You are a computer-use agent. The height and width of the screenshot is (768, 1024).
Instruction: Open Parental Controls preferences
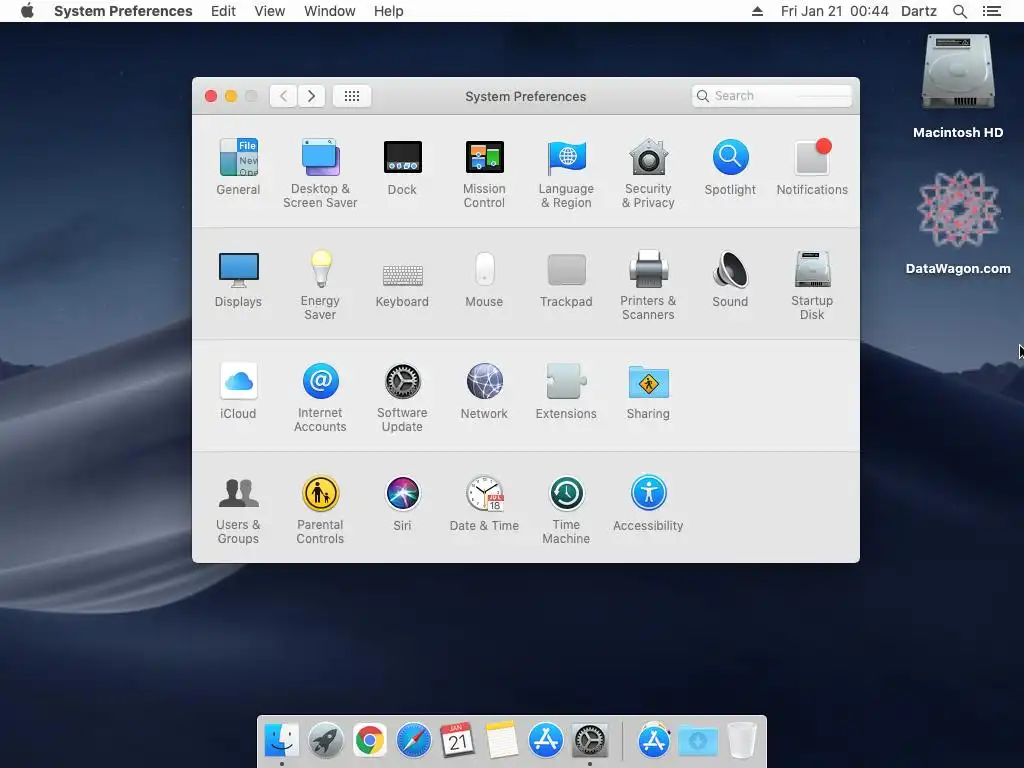point(320,509)
